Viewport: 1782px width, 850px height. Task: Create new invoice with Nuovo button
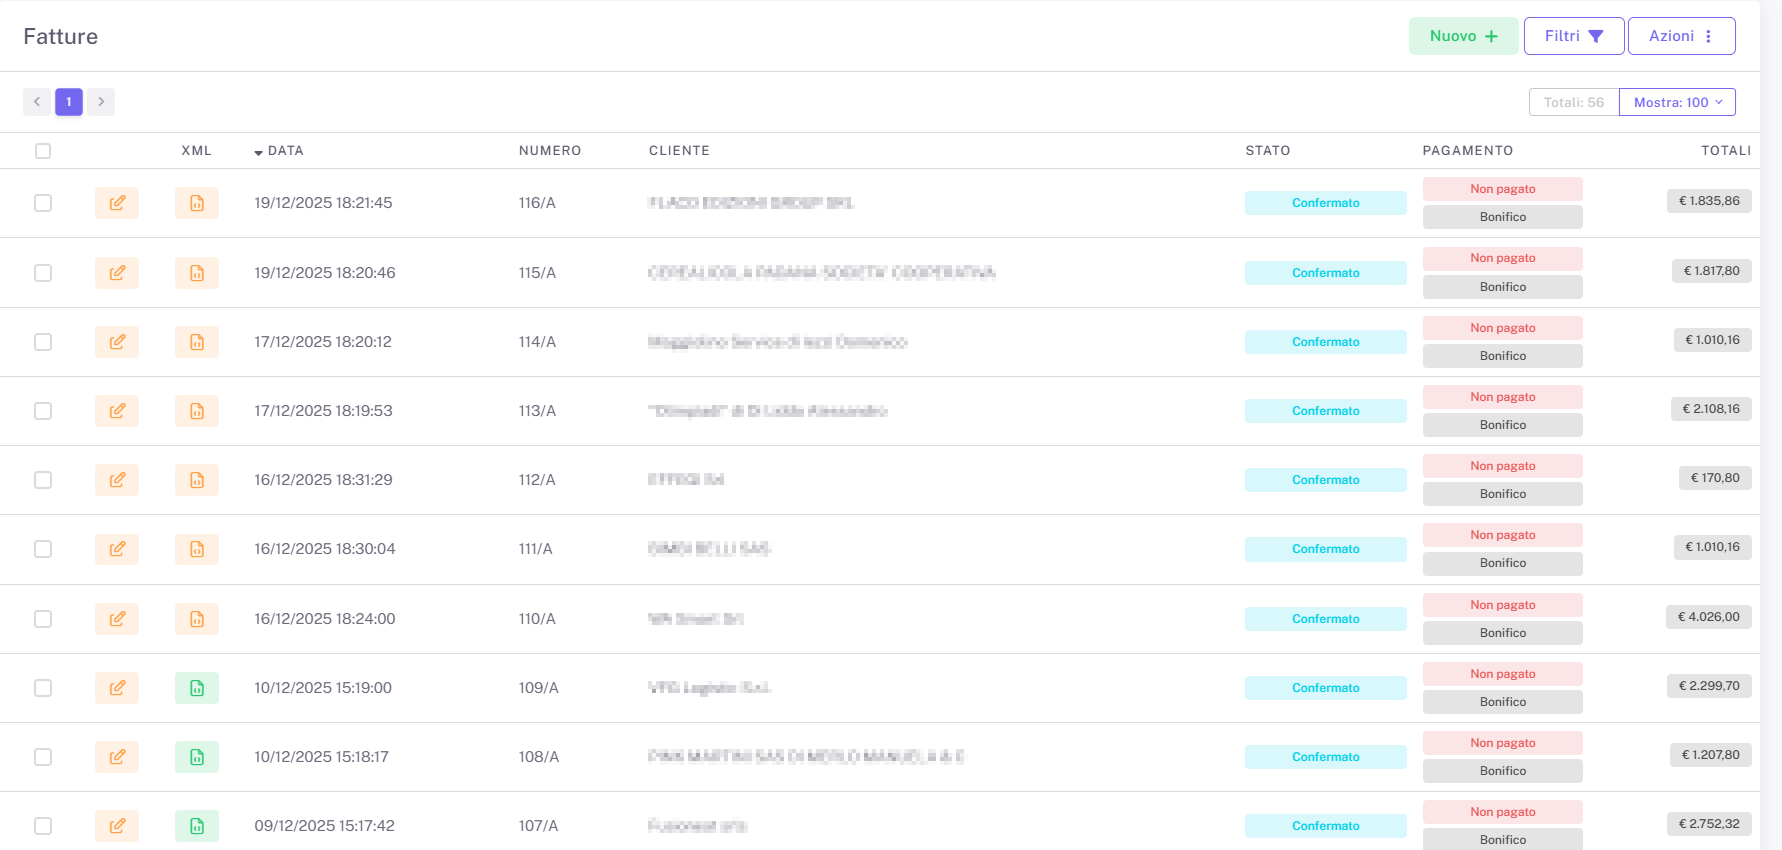1463,36
